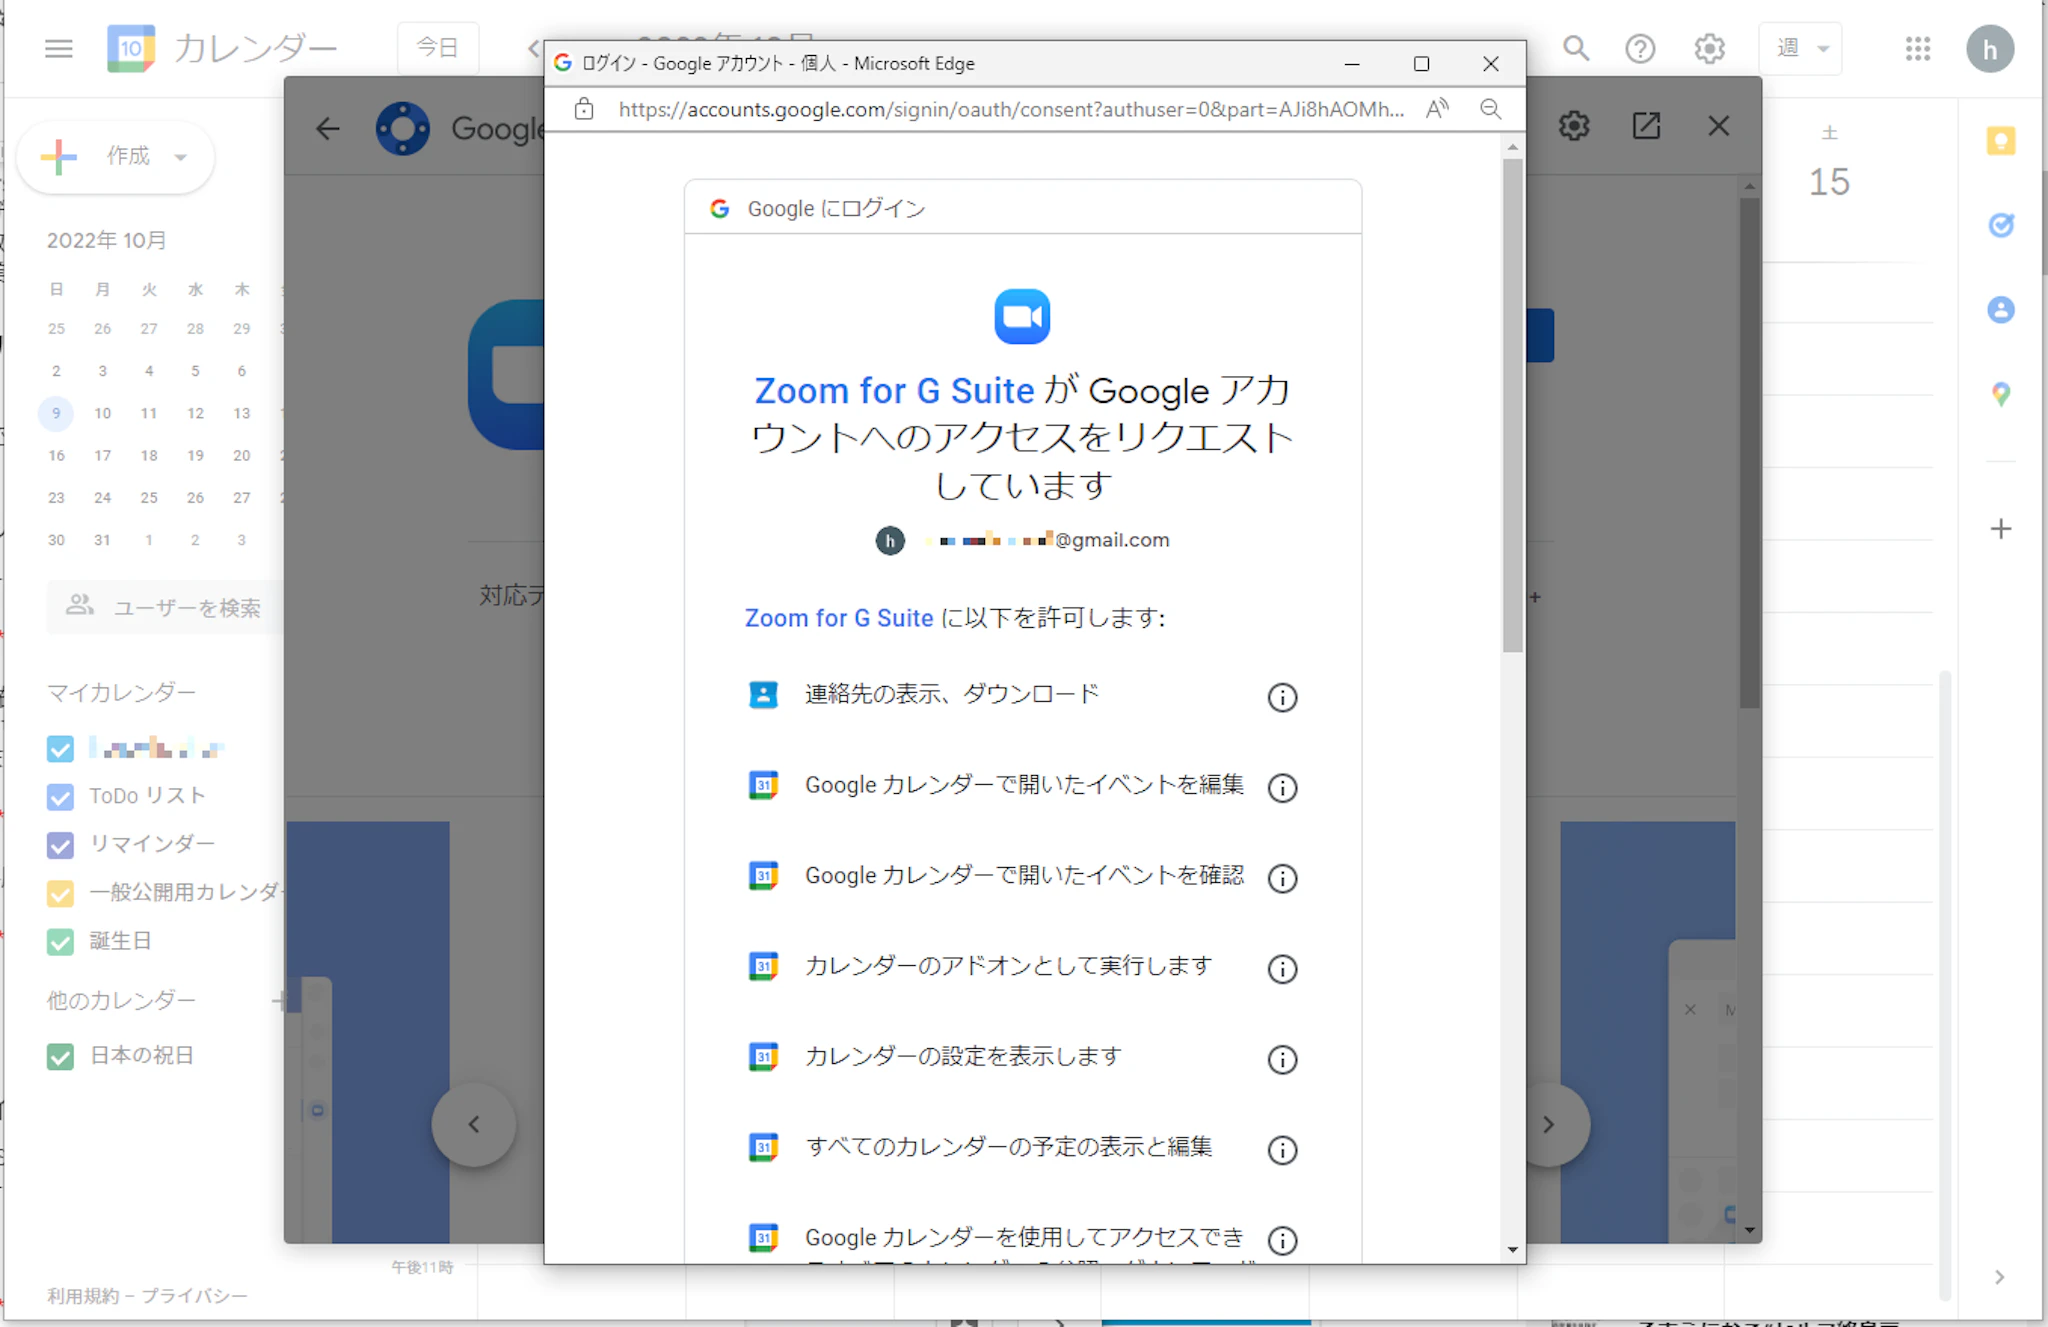Image resolution: width=2048 pixels, height=1327 pixels.
Task: Click Zoom for G Suite heading link
Action: (x=894, y=390)
